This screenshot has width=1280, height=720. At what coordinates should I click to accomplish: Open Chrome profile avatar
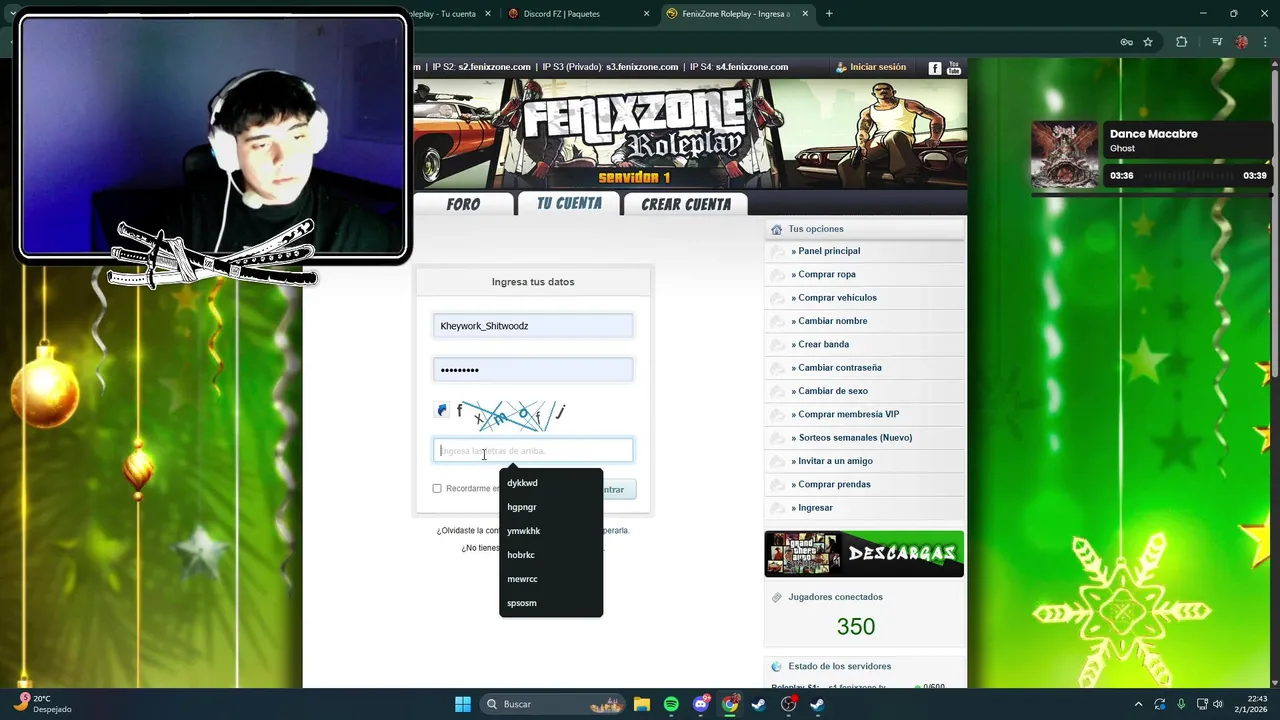click(x=1241, y=42)
